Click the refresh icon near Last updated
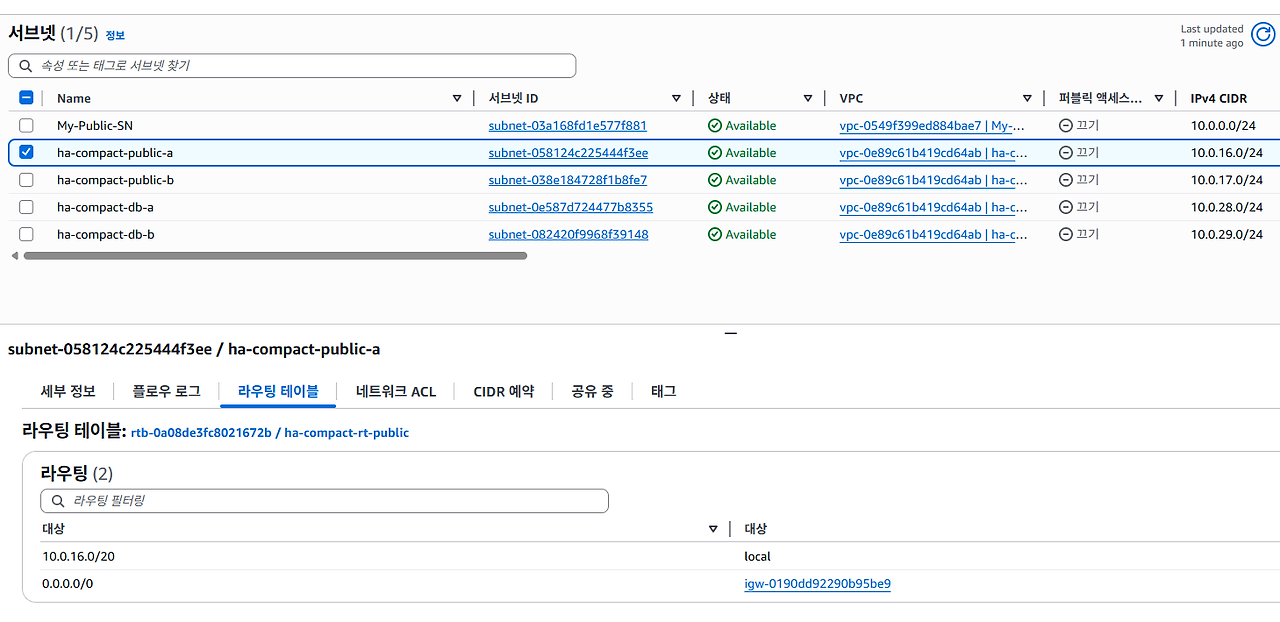1280x622 pixels. tap(1262, 33)
